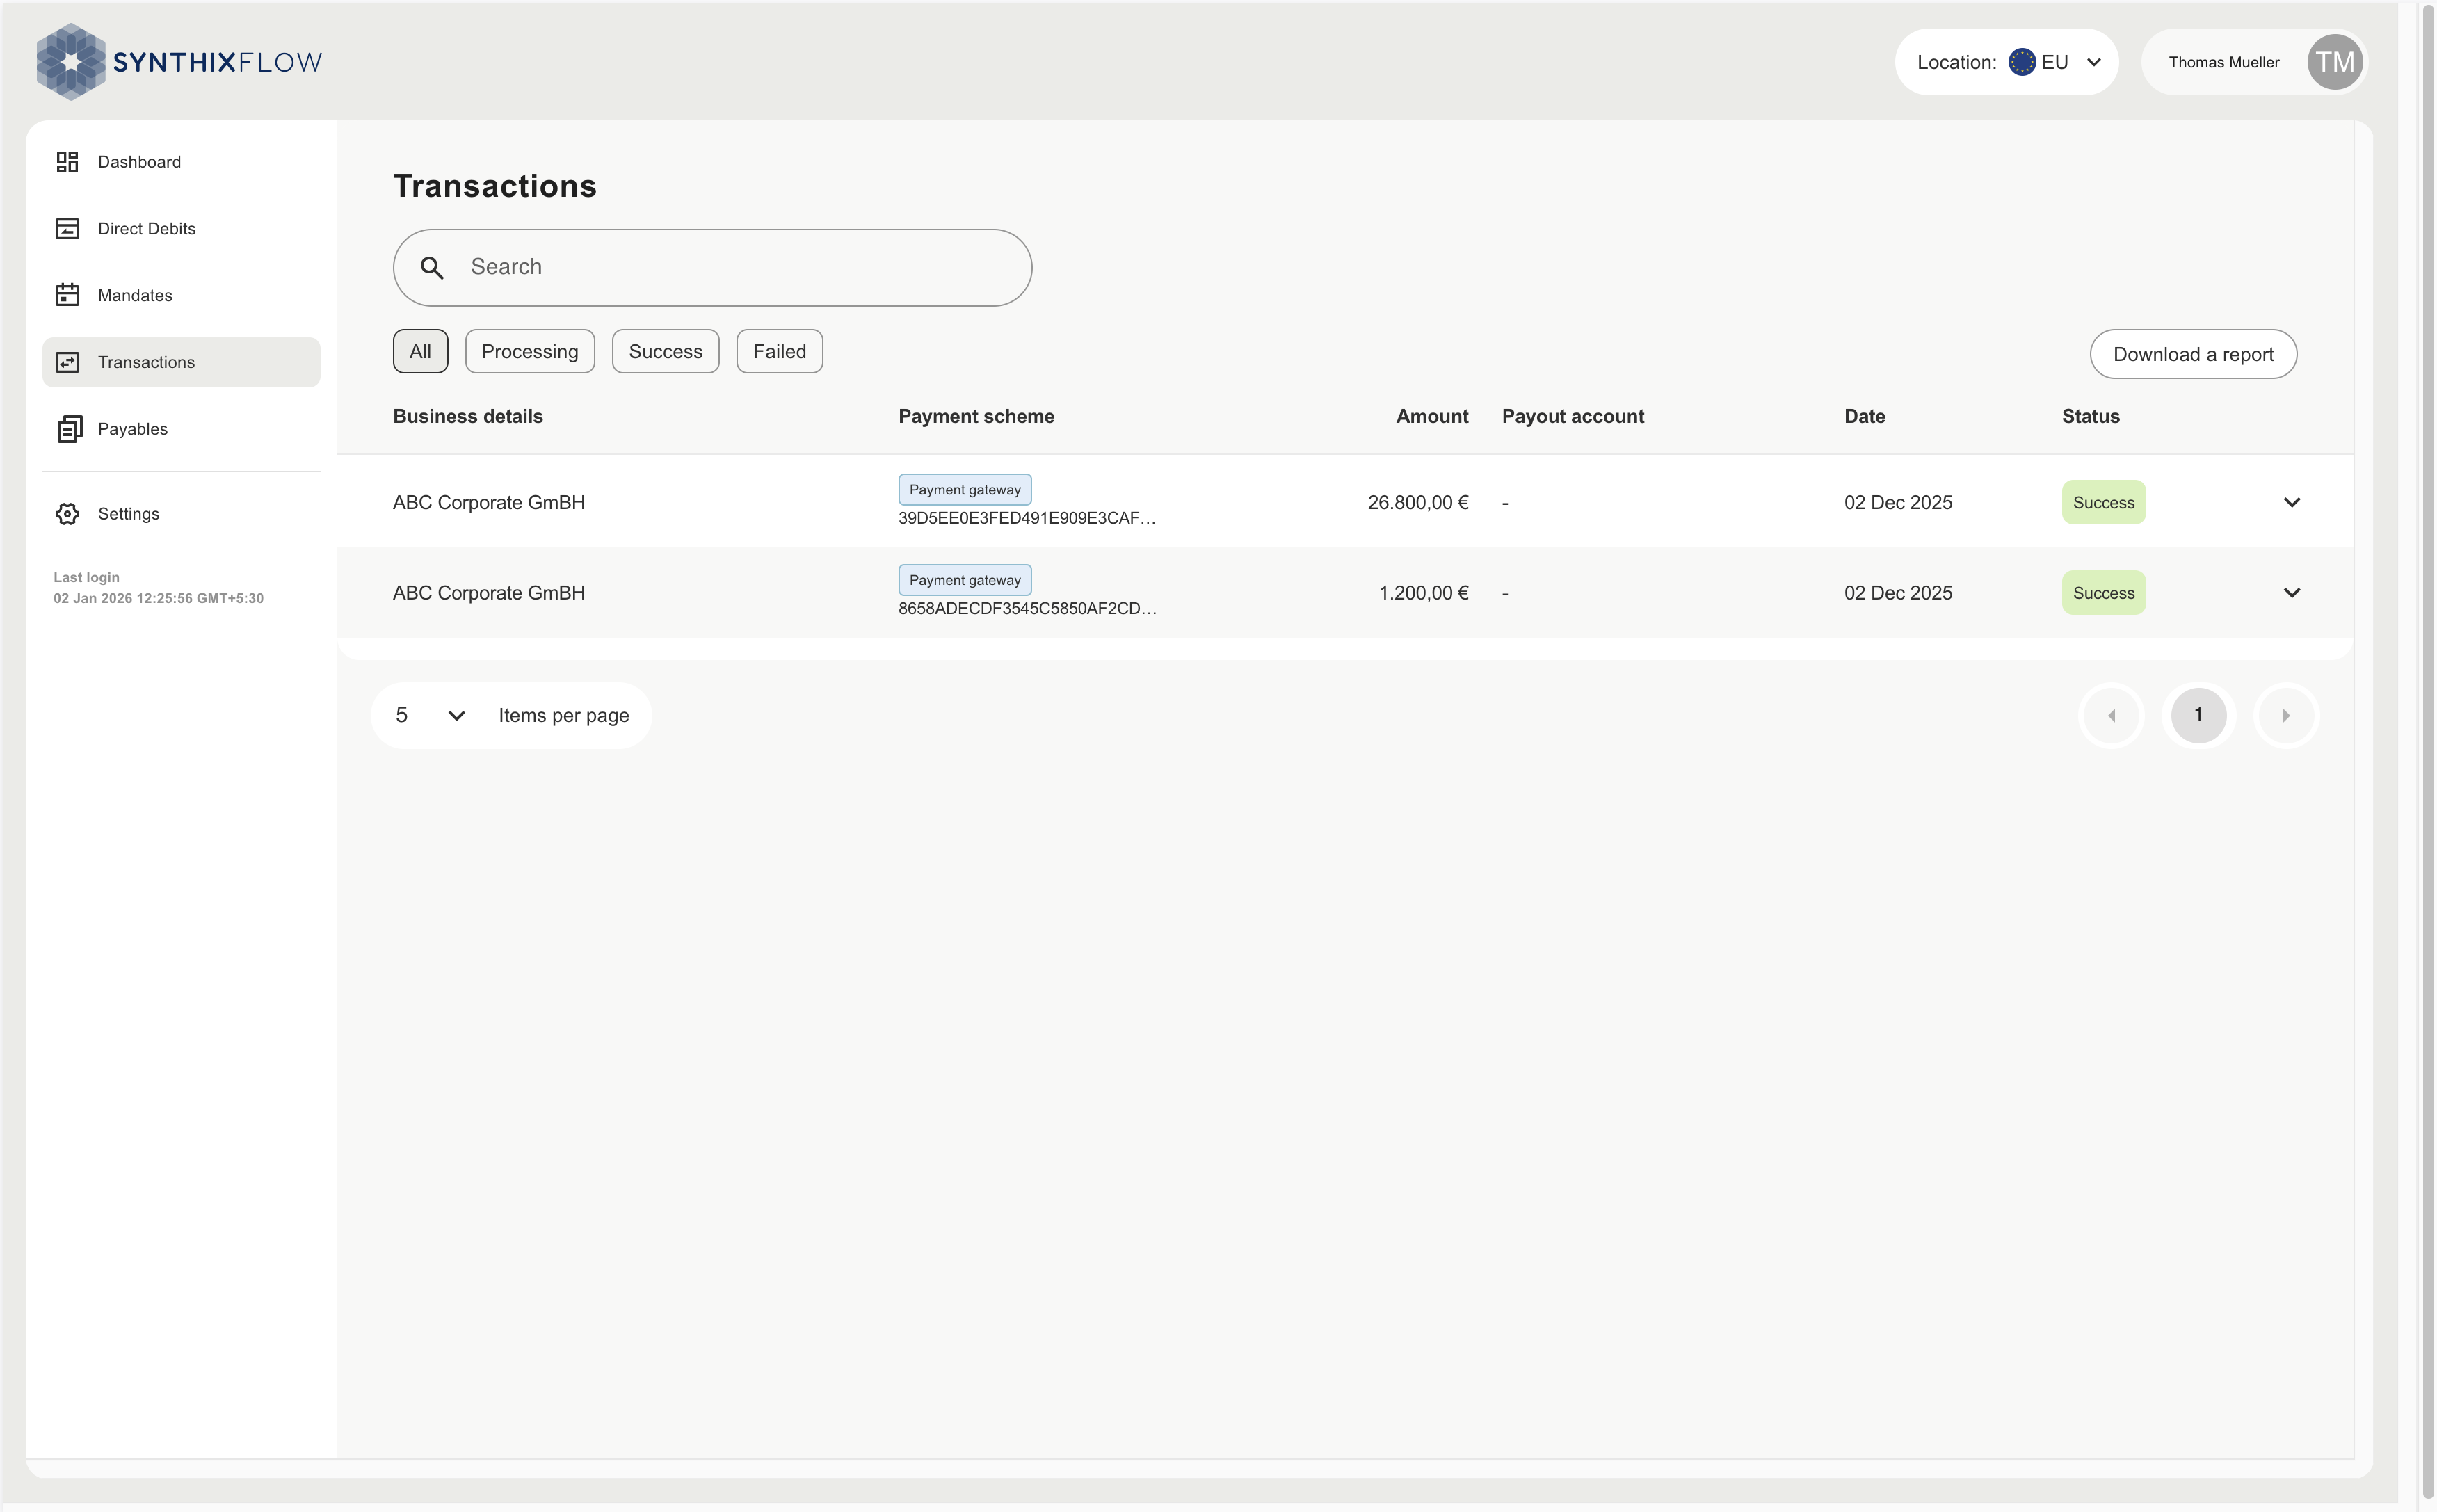Click ABC Corporate GmBH in first row
Viewport: 2437px width, 1512px height.
(x=488, y=502)
